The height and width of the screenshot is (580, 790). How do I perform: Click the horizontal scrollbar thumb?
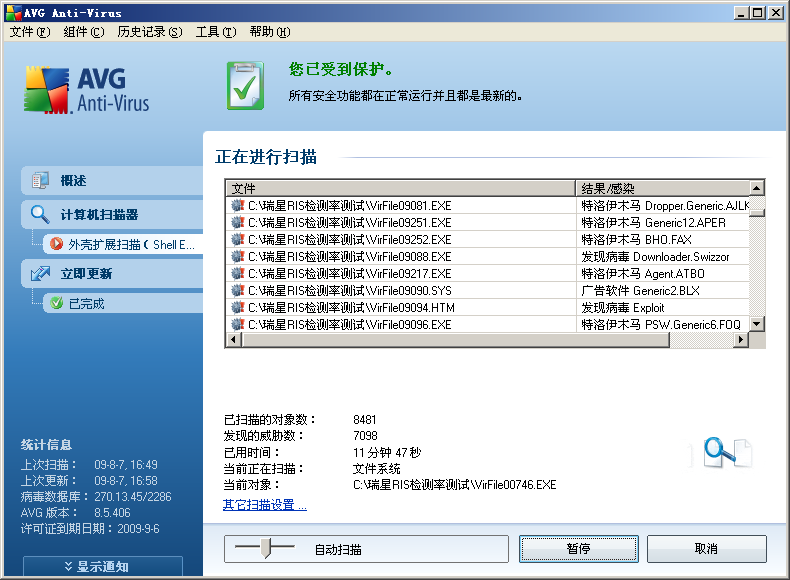[x=455, y=340]
